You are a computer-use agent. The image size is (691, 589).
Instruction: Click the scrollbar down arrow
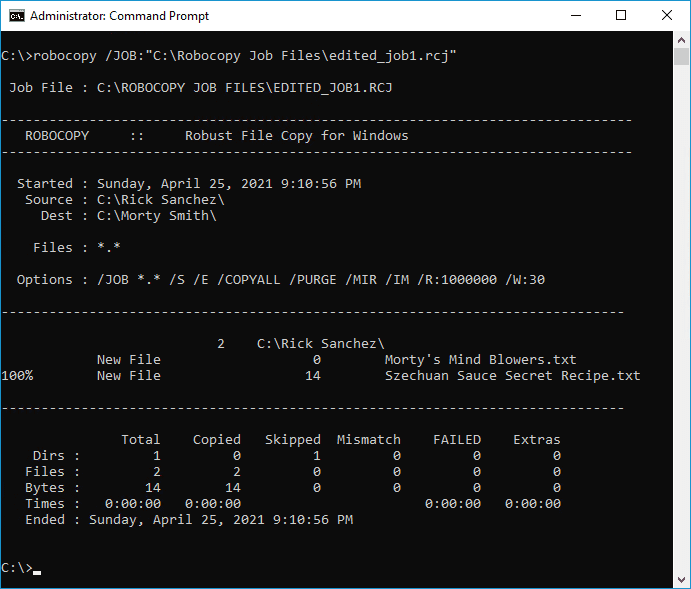(681, 580)
